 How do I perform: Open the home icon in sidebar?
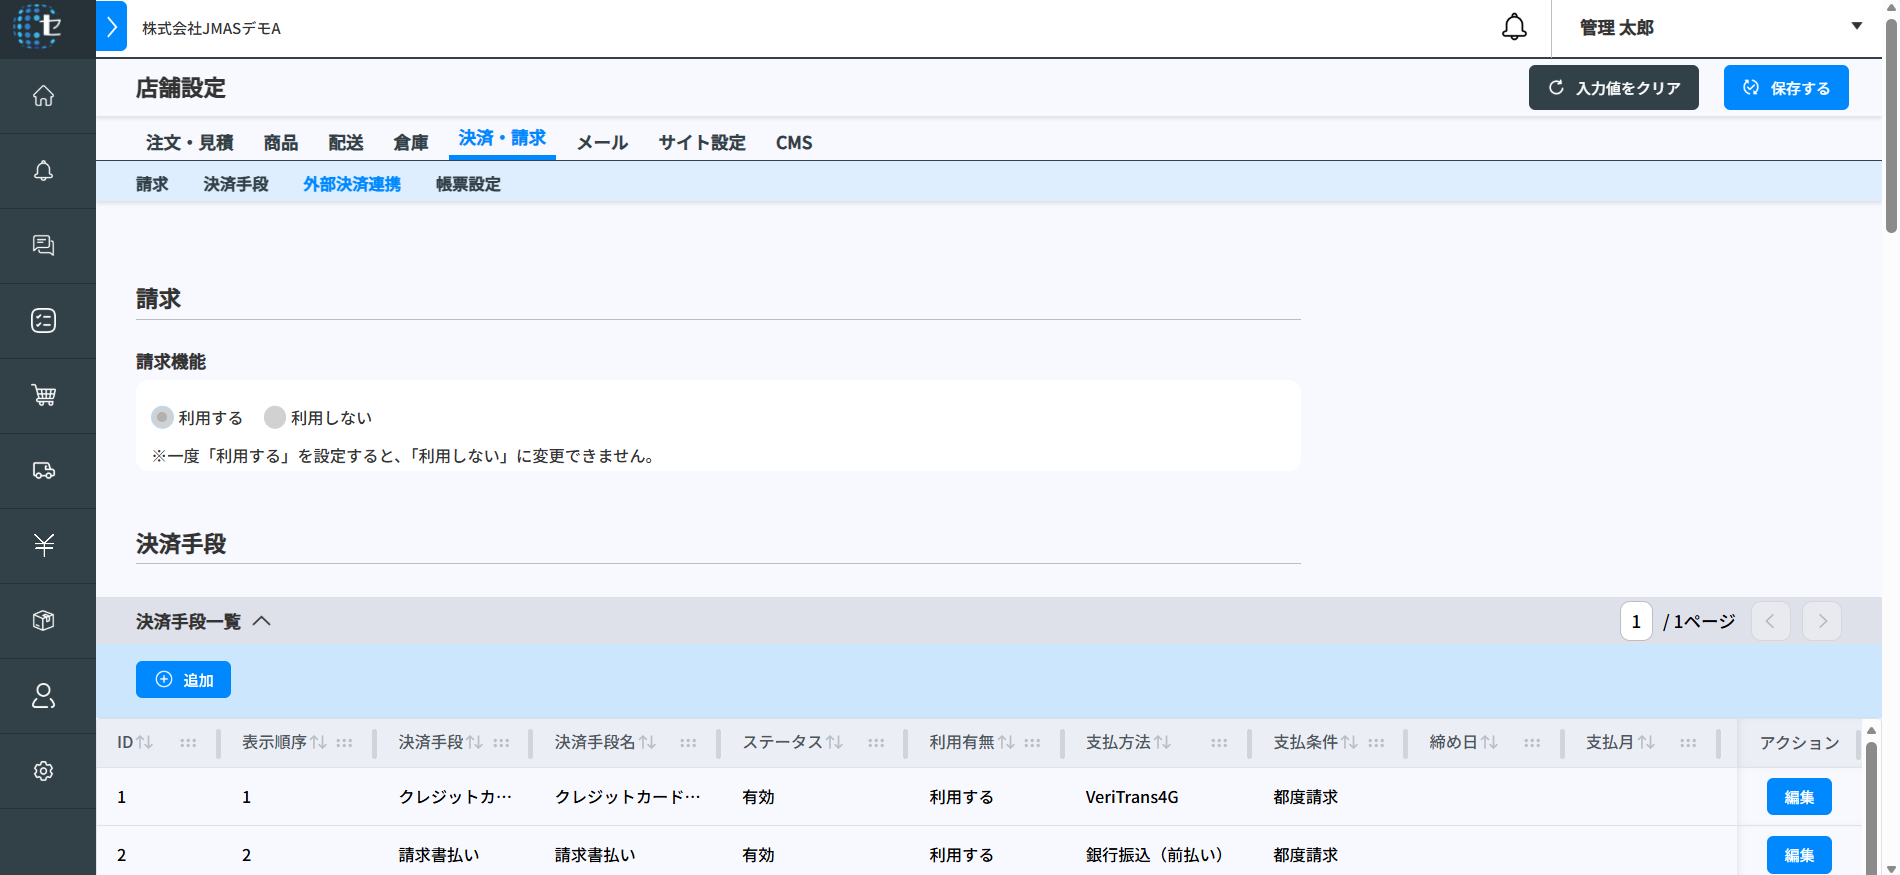pyautogui.click(x=43, y=96)
